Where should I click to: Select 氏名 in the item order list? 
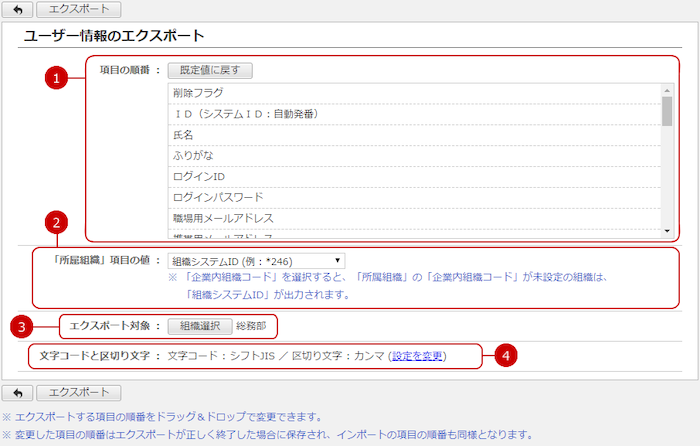pyautogui.click(x=414, y=135)
